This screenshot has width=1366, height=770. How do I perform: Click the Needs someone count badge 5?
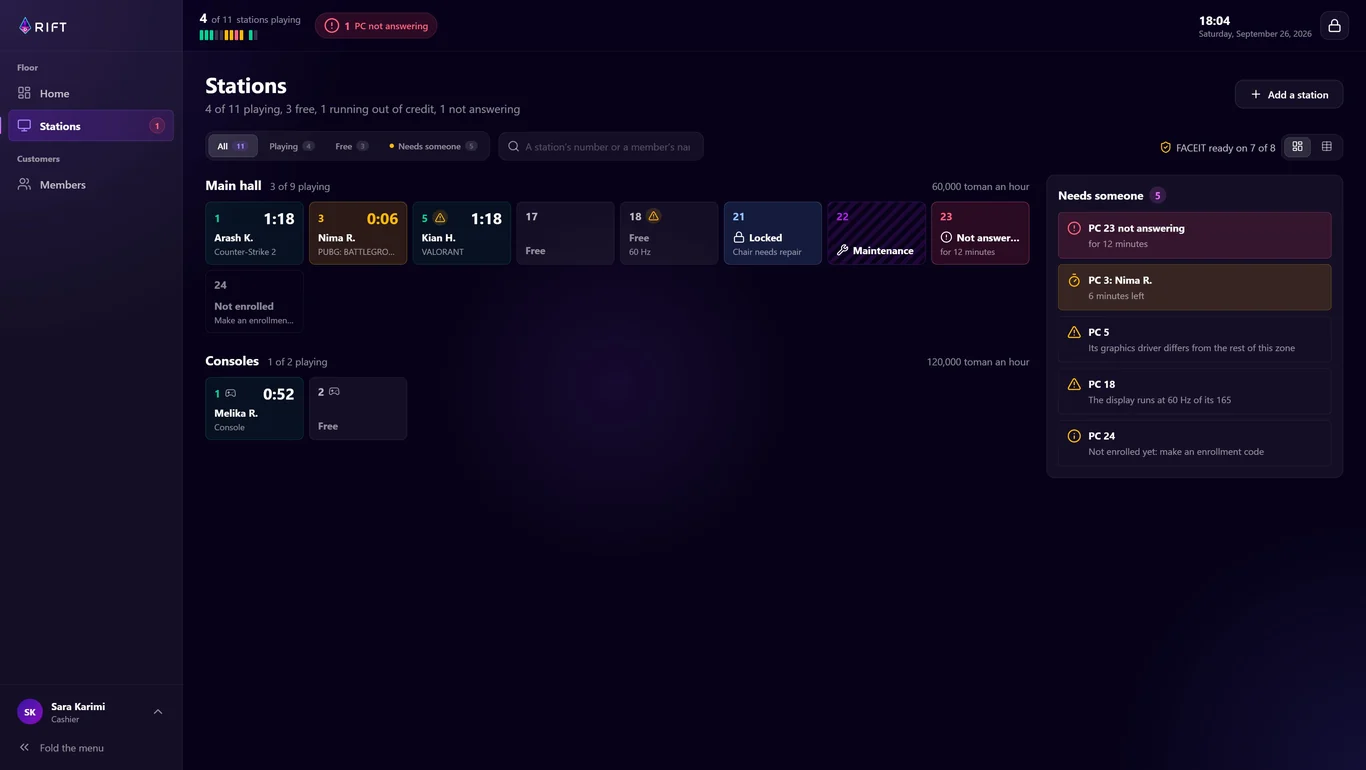pyautogui.click(x=1157, y=195)
